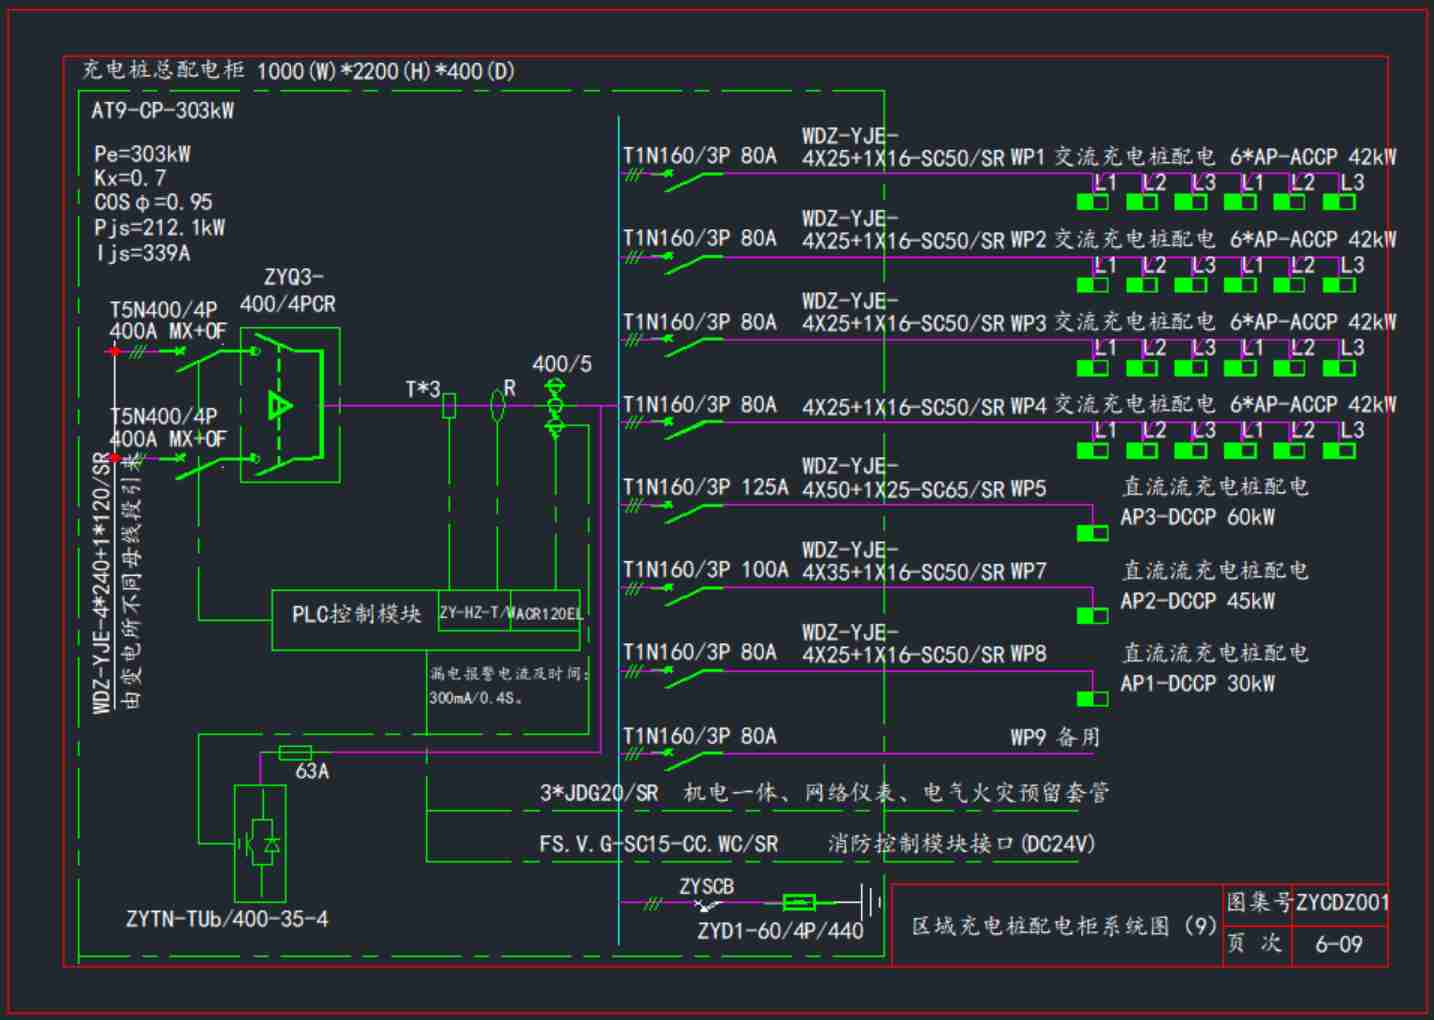Screen dimensions: 1434x1020
Task: Click the ZYTN-TUb/400-35-4 surge protector symbol
Action: (x=260, y=843)
